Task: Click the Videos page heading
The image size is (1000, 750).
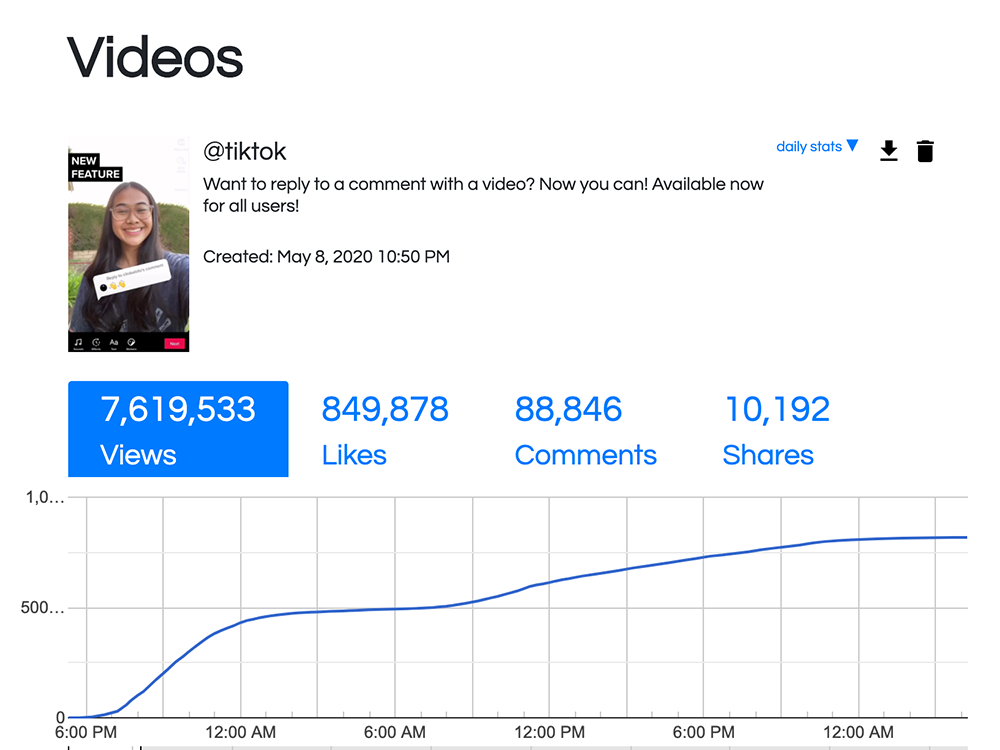Action: pyautogui.click(x=155, y=58)
